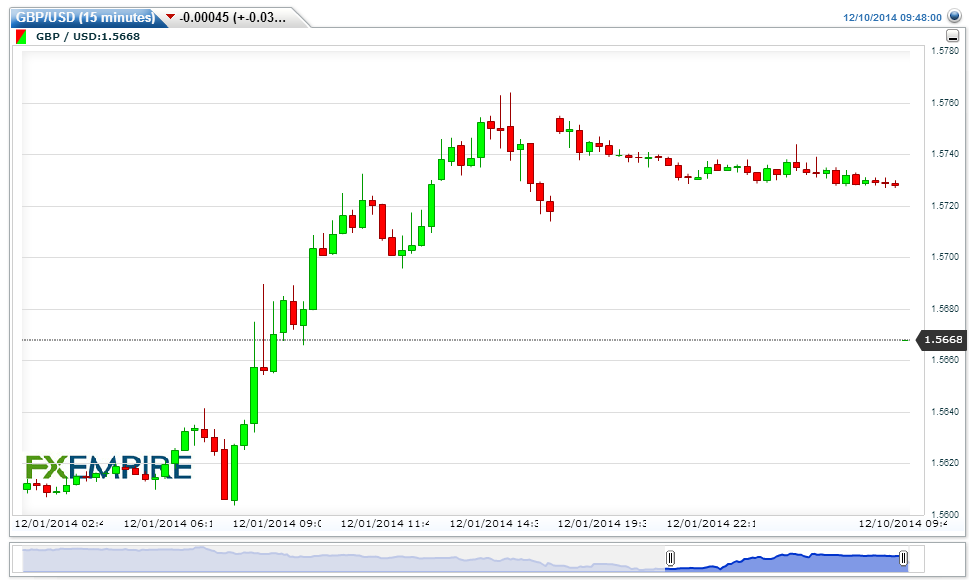Click the 12/01/2014 22:1 x-axis label

coord(711,523)
